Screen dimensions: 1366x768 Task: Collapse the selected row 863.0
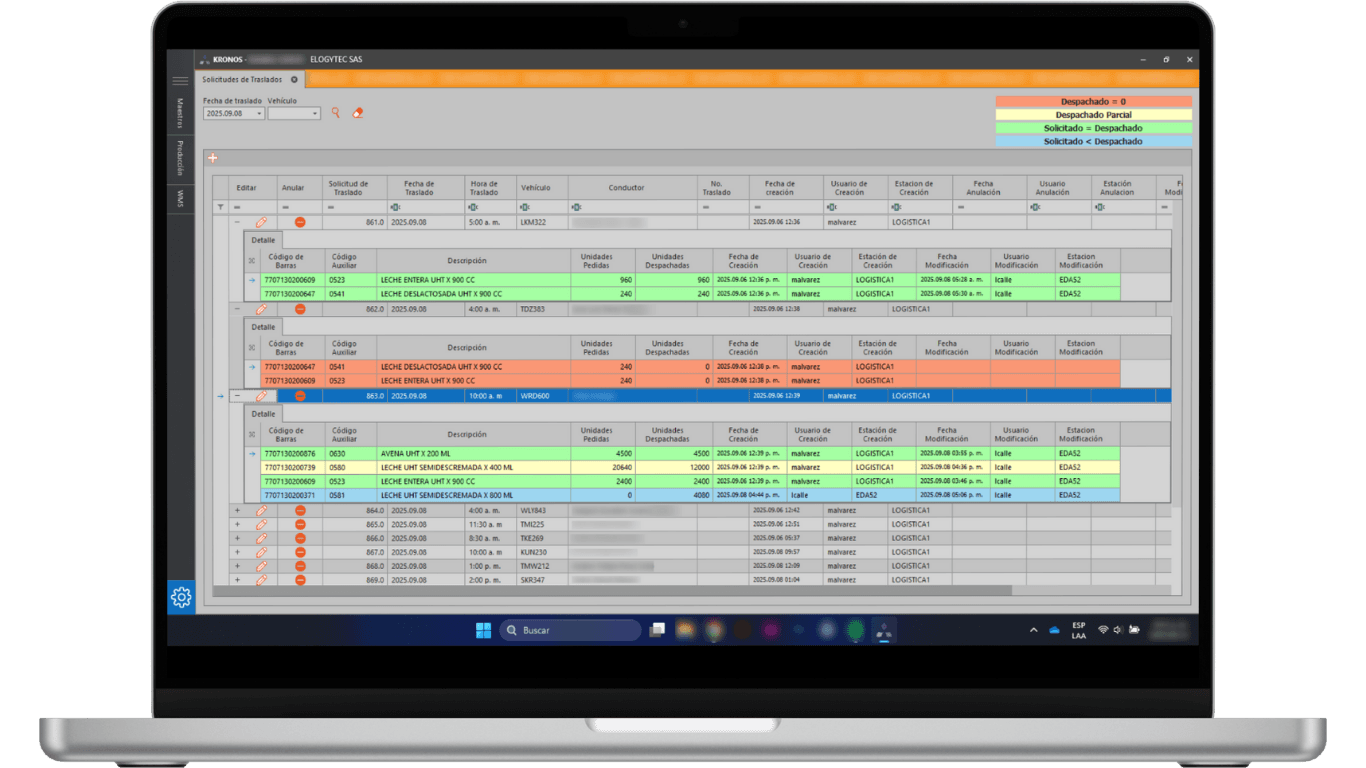point(237,396)
